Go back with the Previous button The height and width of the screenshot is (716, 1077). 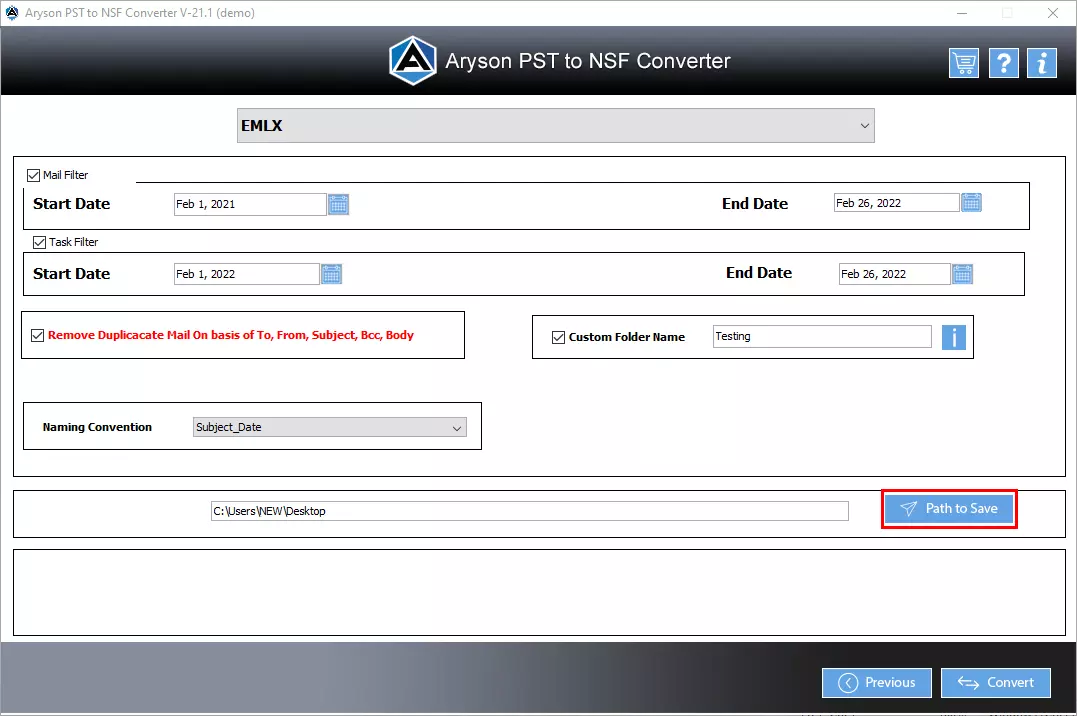click(x=876, y=682)
